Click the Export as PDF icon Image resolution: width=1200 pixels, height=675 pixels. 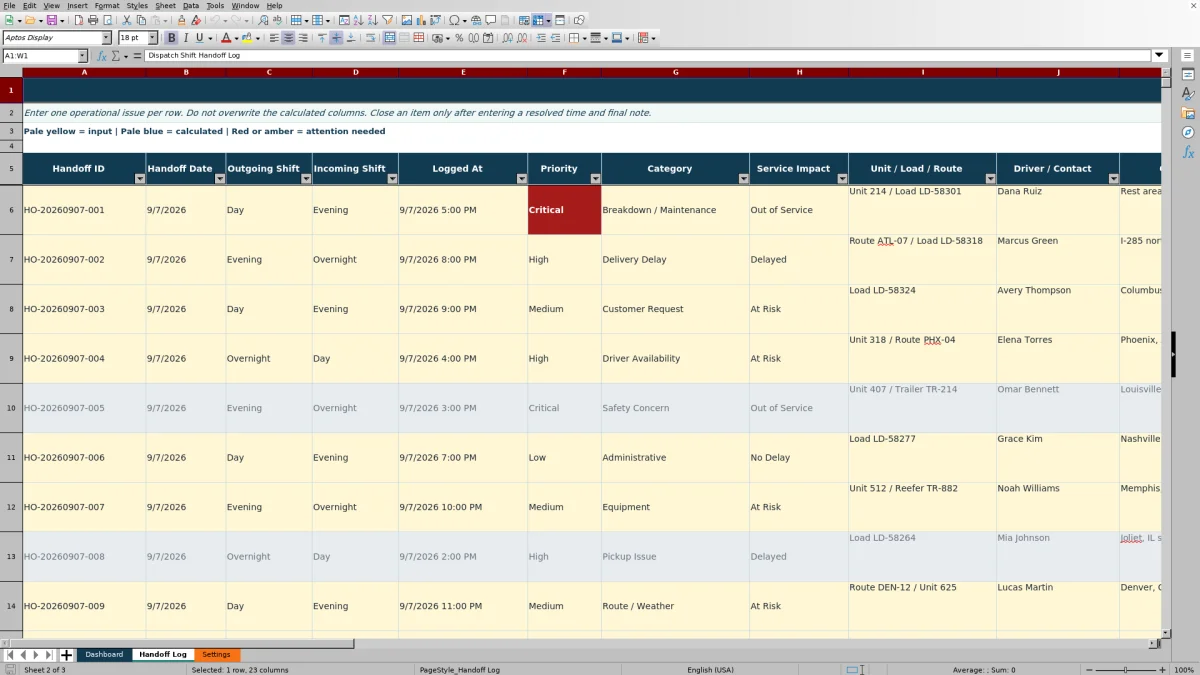[x=78, y=20]
